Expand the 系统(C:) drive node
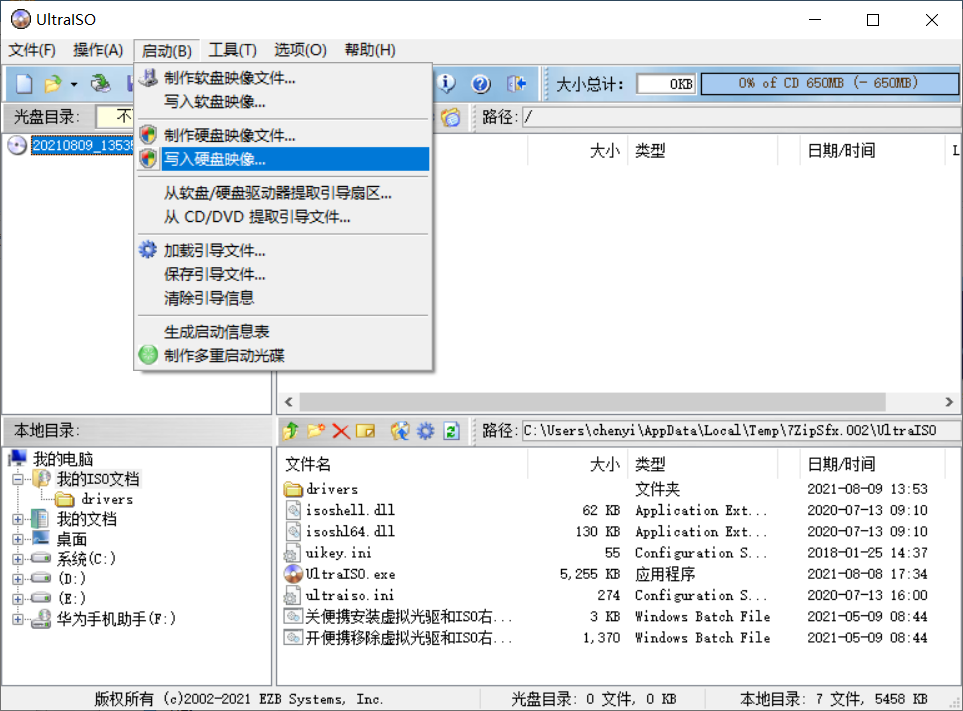 click(x=18, y=559)
